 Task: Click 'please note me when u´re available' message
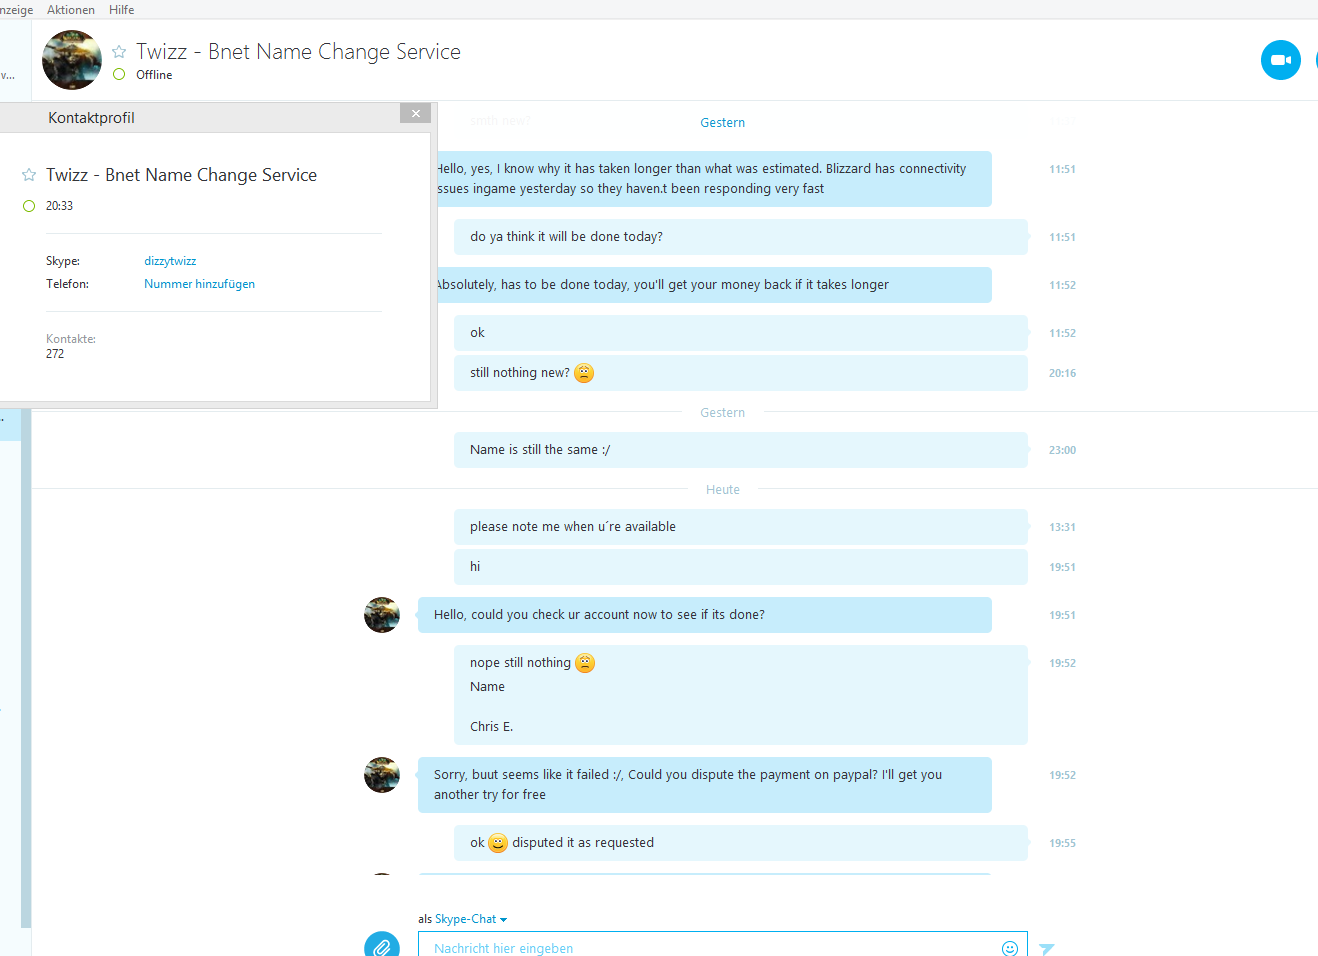741,527
